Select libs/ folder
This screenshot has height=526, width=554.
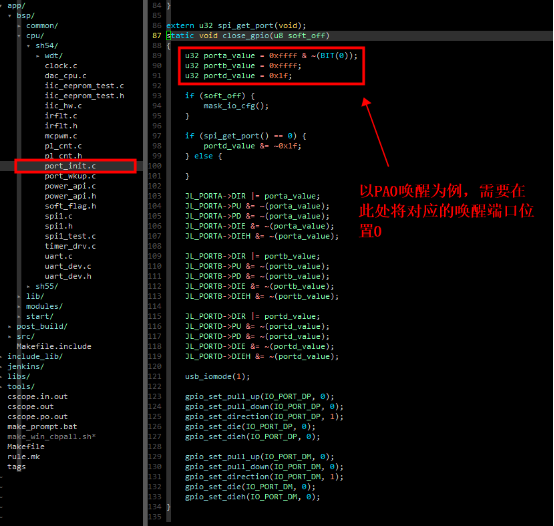coord(19,377)
